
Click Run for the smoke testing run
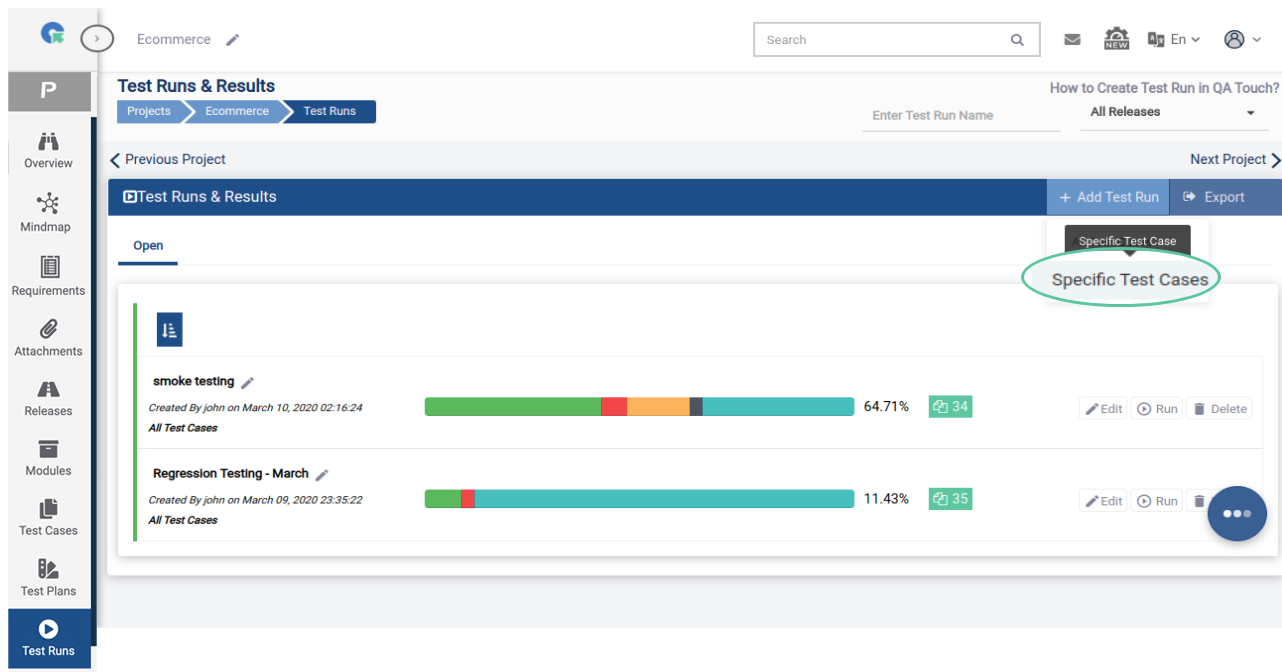click(1157, 408)
